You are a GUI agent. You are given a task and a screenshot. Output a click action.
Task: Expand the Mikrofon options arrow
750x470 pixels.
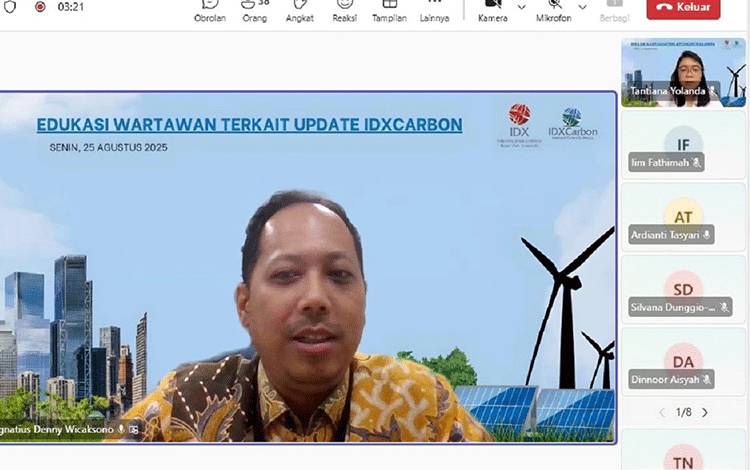coord(582,7)
